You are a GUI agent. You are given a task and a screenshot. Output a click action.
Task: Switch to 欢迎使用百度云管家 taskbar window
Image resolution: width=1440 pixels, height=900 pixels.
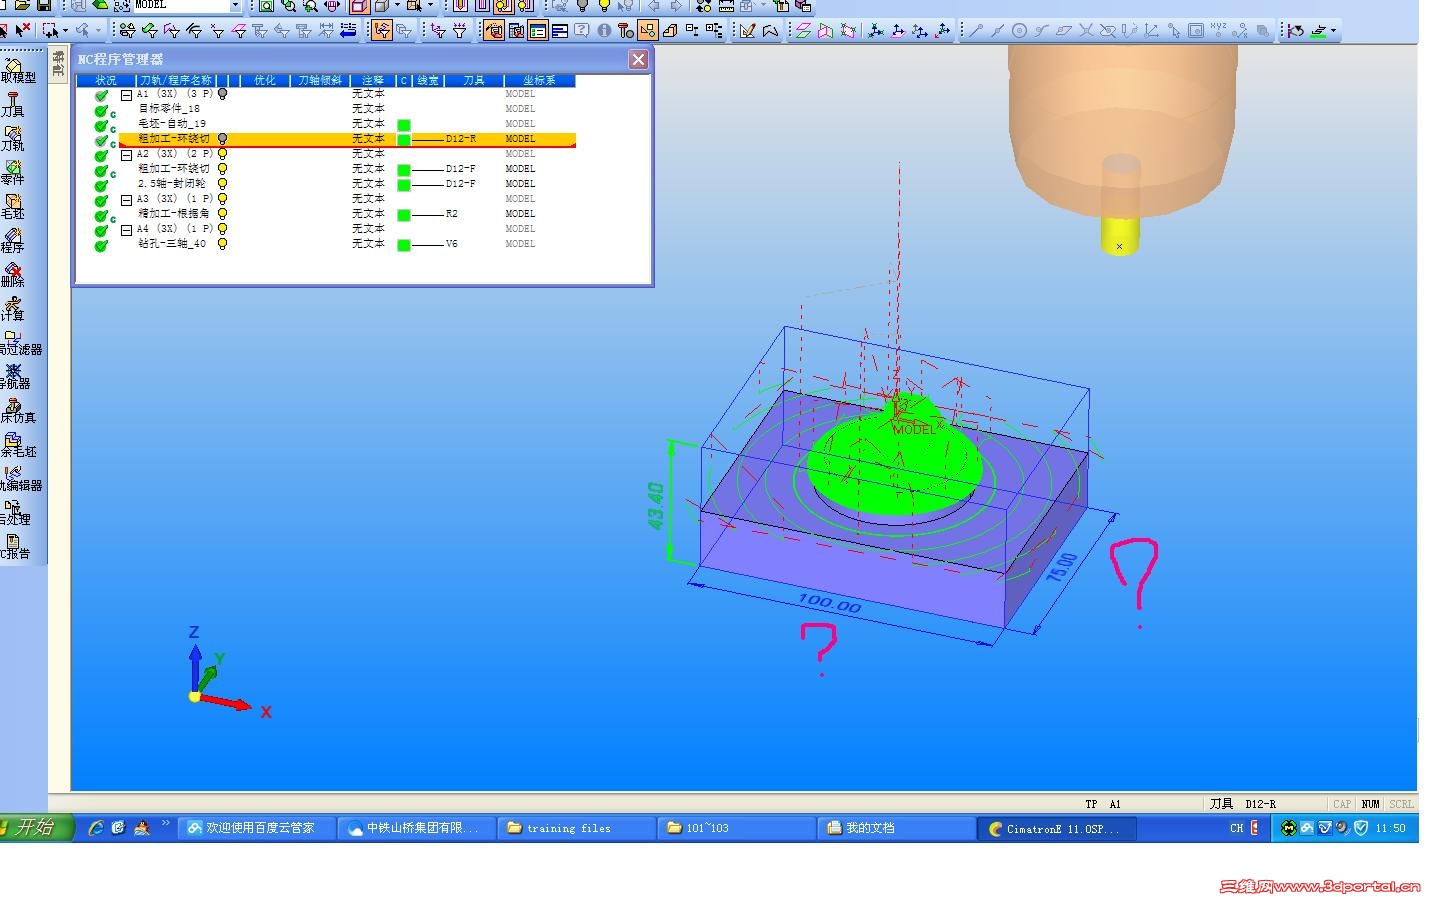tap(256, 828)
